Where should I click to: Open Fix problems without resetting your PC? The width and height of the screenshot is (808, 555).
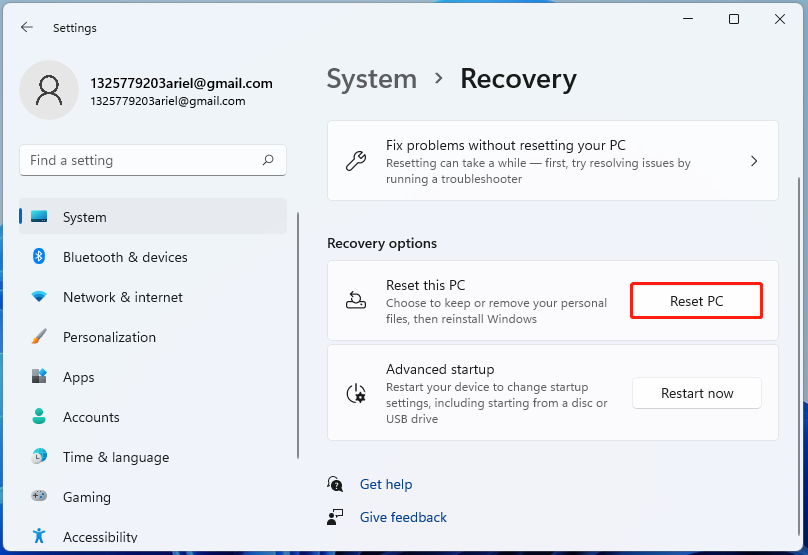pyautogui.click(x=552, y=161)
